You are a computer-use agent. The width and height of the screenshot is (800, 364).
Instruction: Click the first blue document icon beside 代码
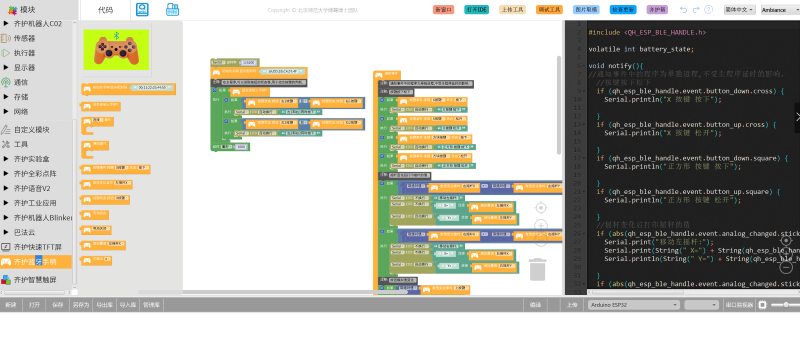click(x=142, y=10)
